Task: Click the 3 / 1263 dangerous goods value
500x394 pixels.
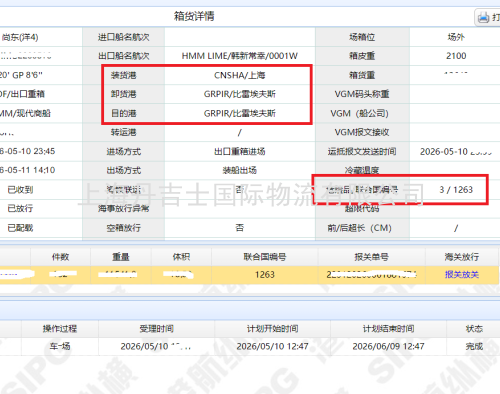Action: [456, 190]
